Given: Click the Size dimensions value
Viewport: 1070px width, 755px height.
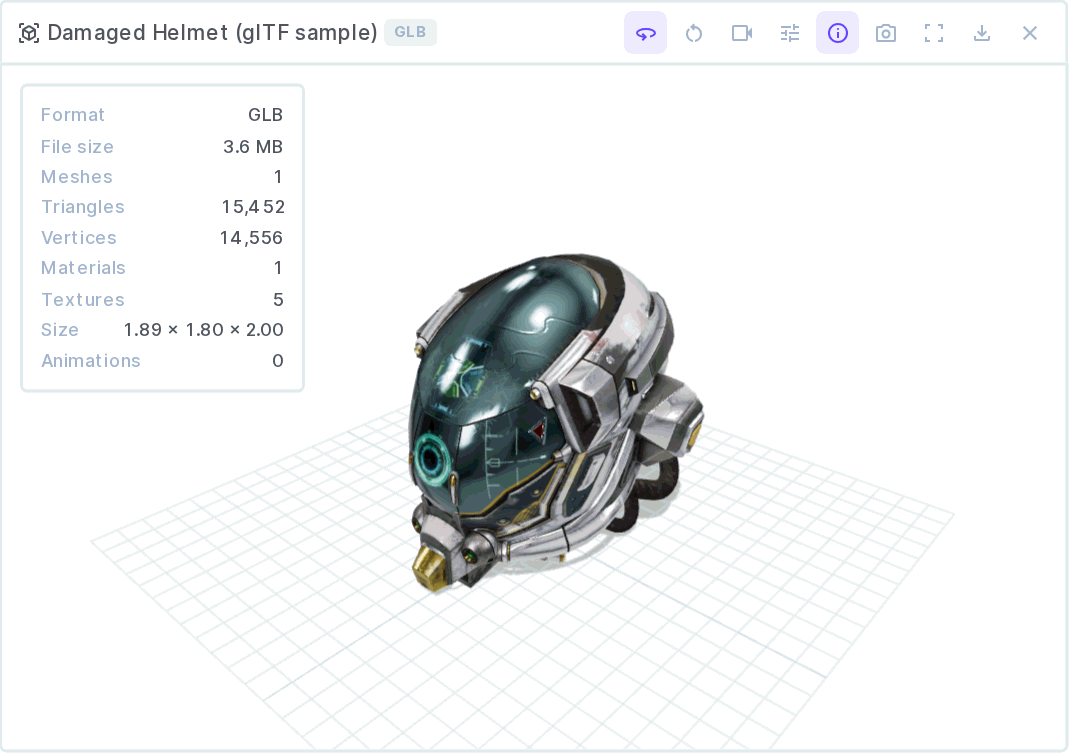Looking at the screenshot, I should (x=203, y=330).
